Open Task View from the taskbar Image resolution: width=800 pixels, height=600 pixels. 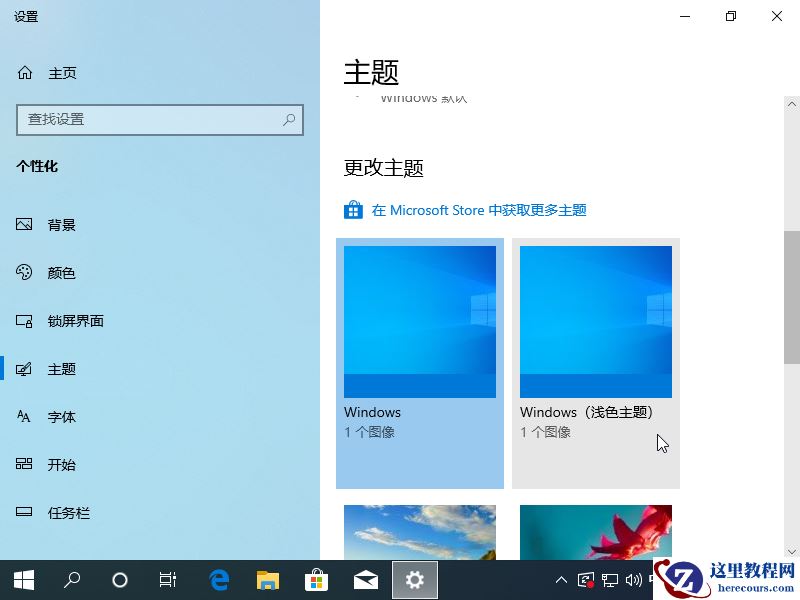[x=167, y=579]
